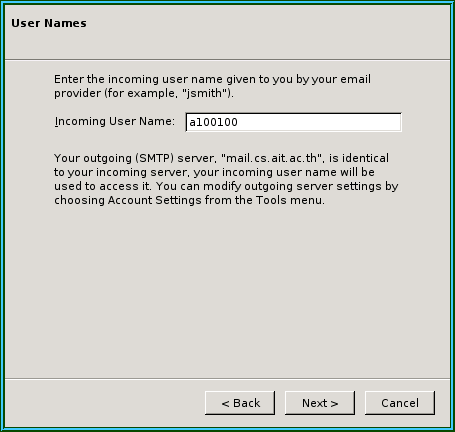Click the a100100 text in the field
Image resolution: width=455 pixels, height=432 pixels.
tap(213, 122)
